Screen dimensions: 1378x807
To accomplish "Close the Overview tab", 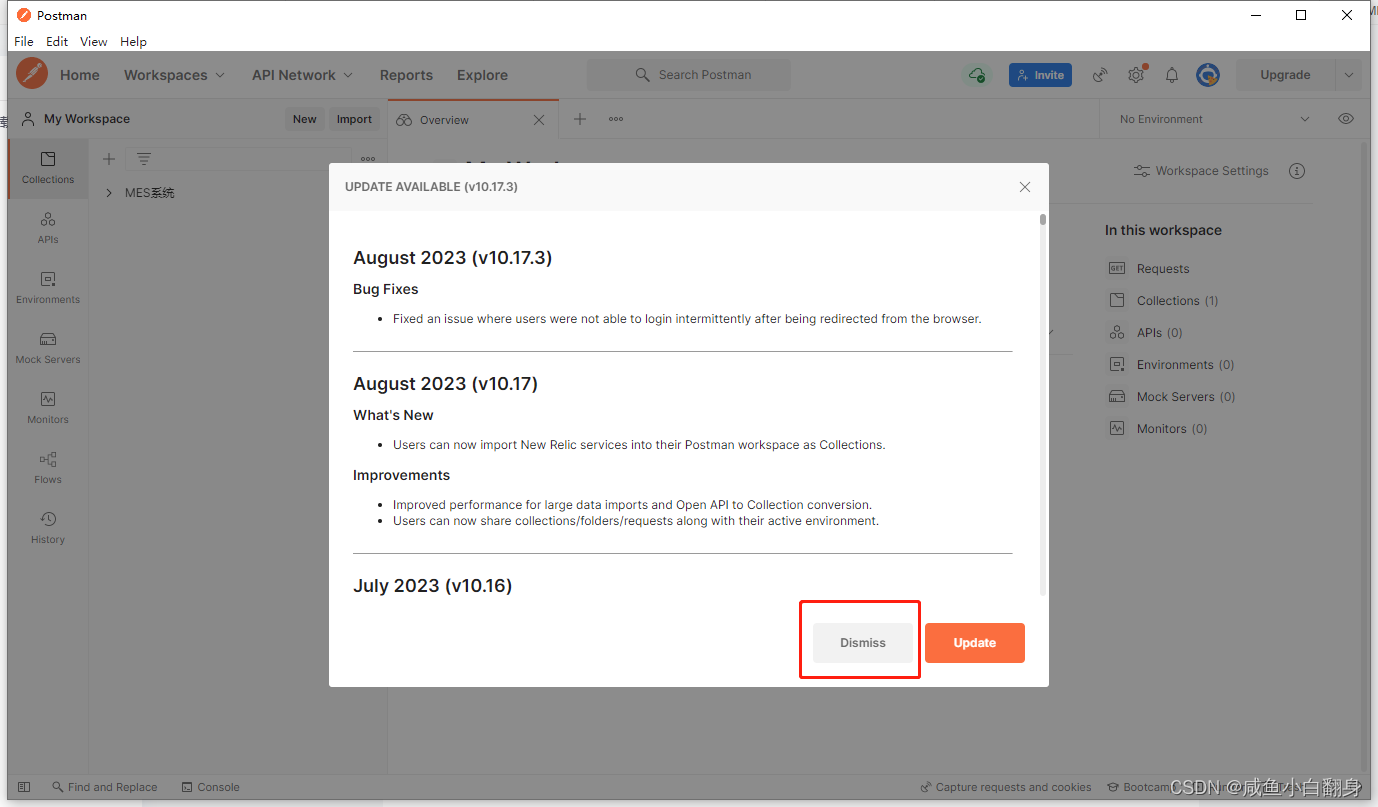I will tap(539, 120).
